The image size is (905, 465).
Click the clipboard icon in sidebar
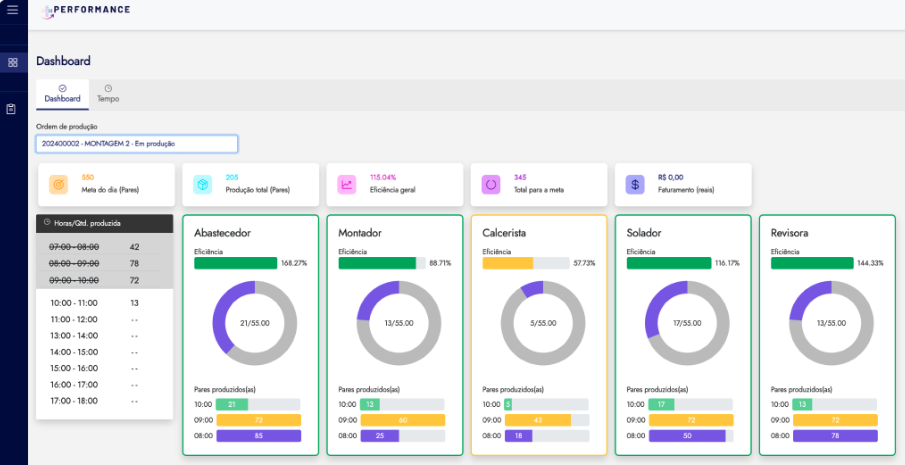(x=12, y=109)
